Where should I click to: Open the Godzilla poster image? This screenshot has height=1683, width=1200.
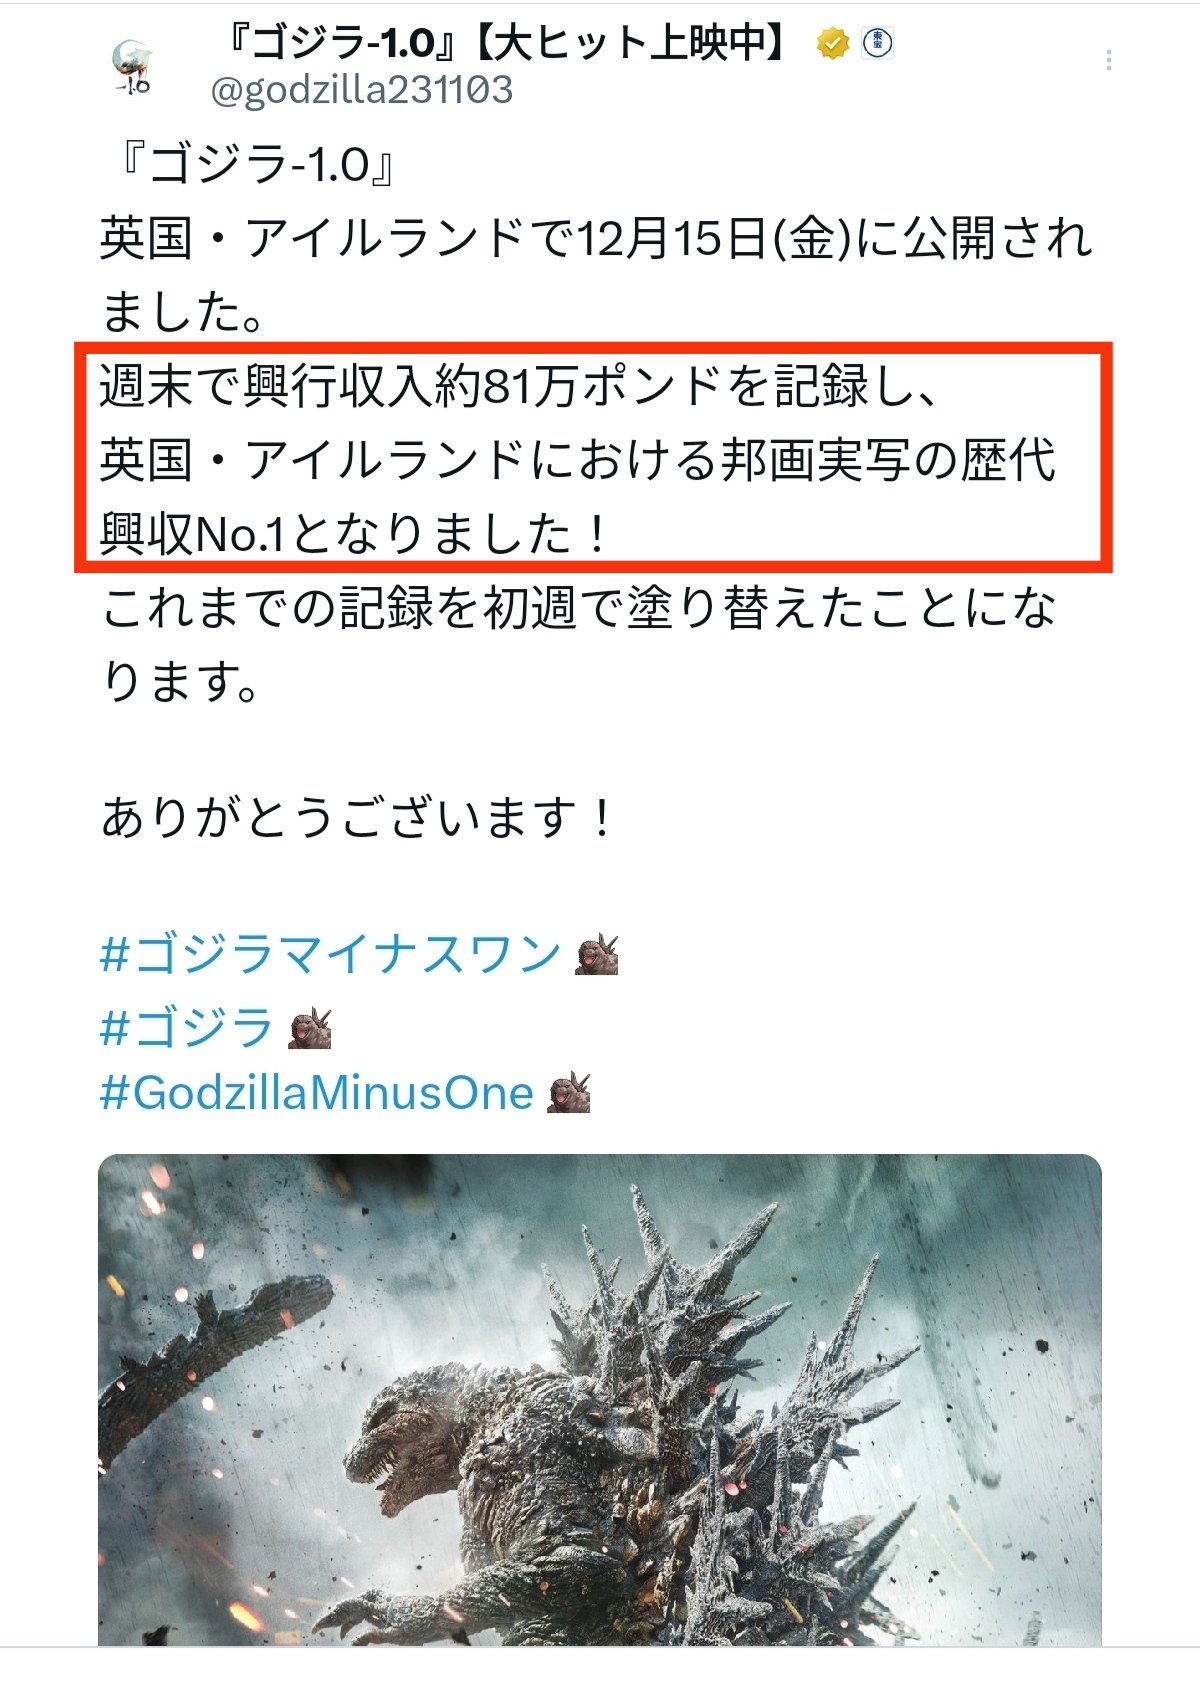pos(600,1400)
